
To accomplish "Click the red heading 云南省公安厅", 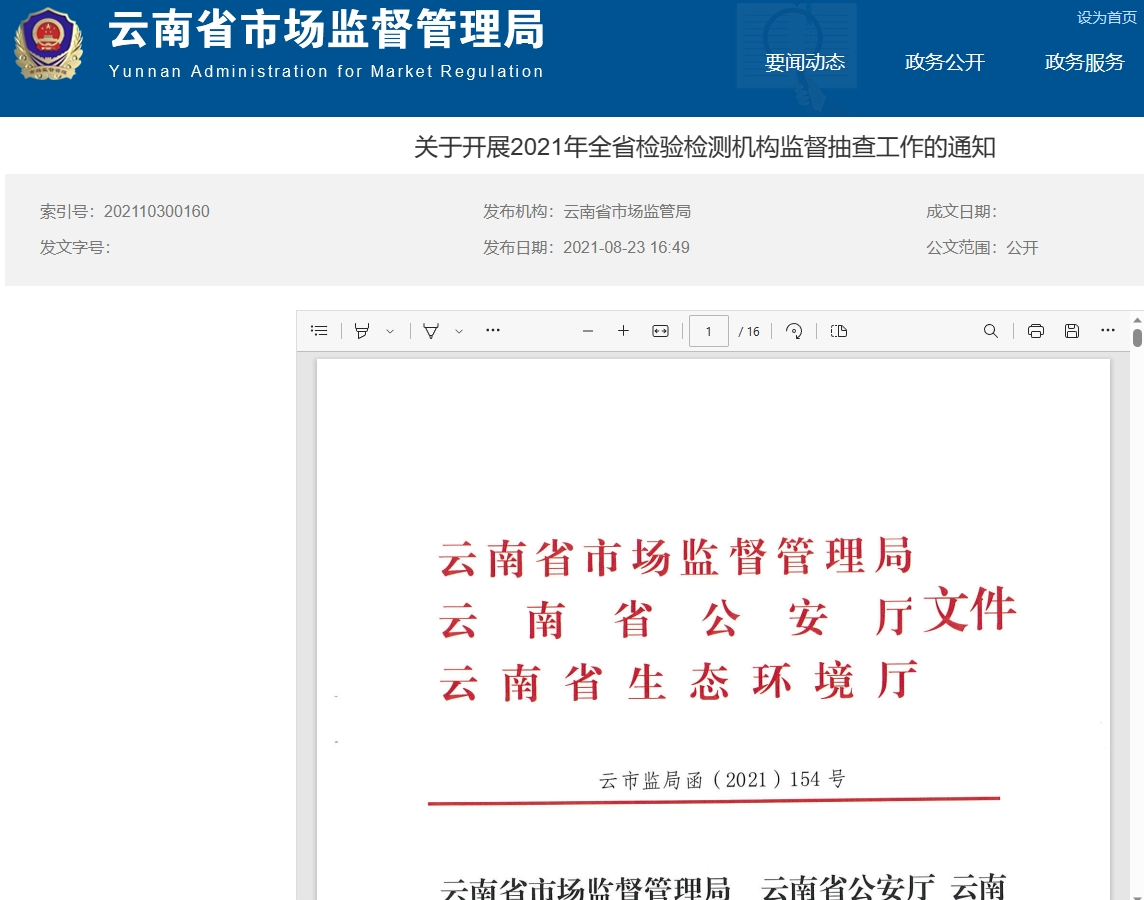I will click(676, 619).
